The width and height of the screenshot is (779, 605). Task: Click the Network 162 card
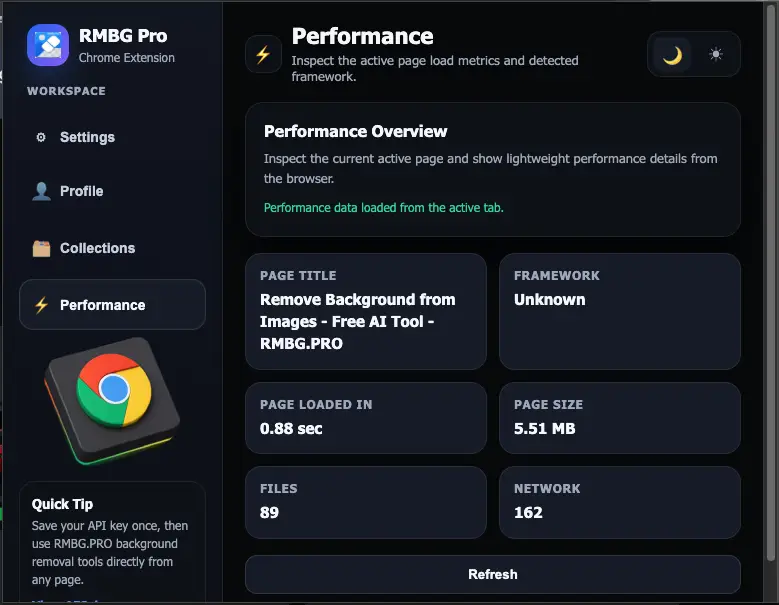point(620,502)
